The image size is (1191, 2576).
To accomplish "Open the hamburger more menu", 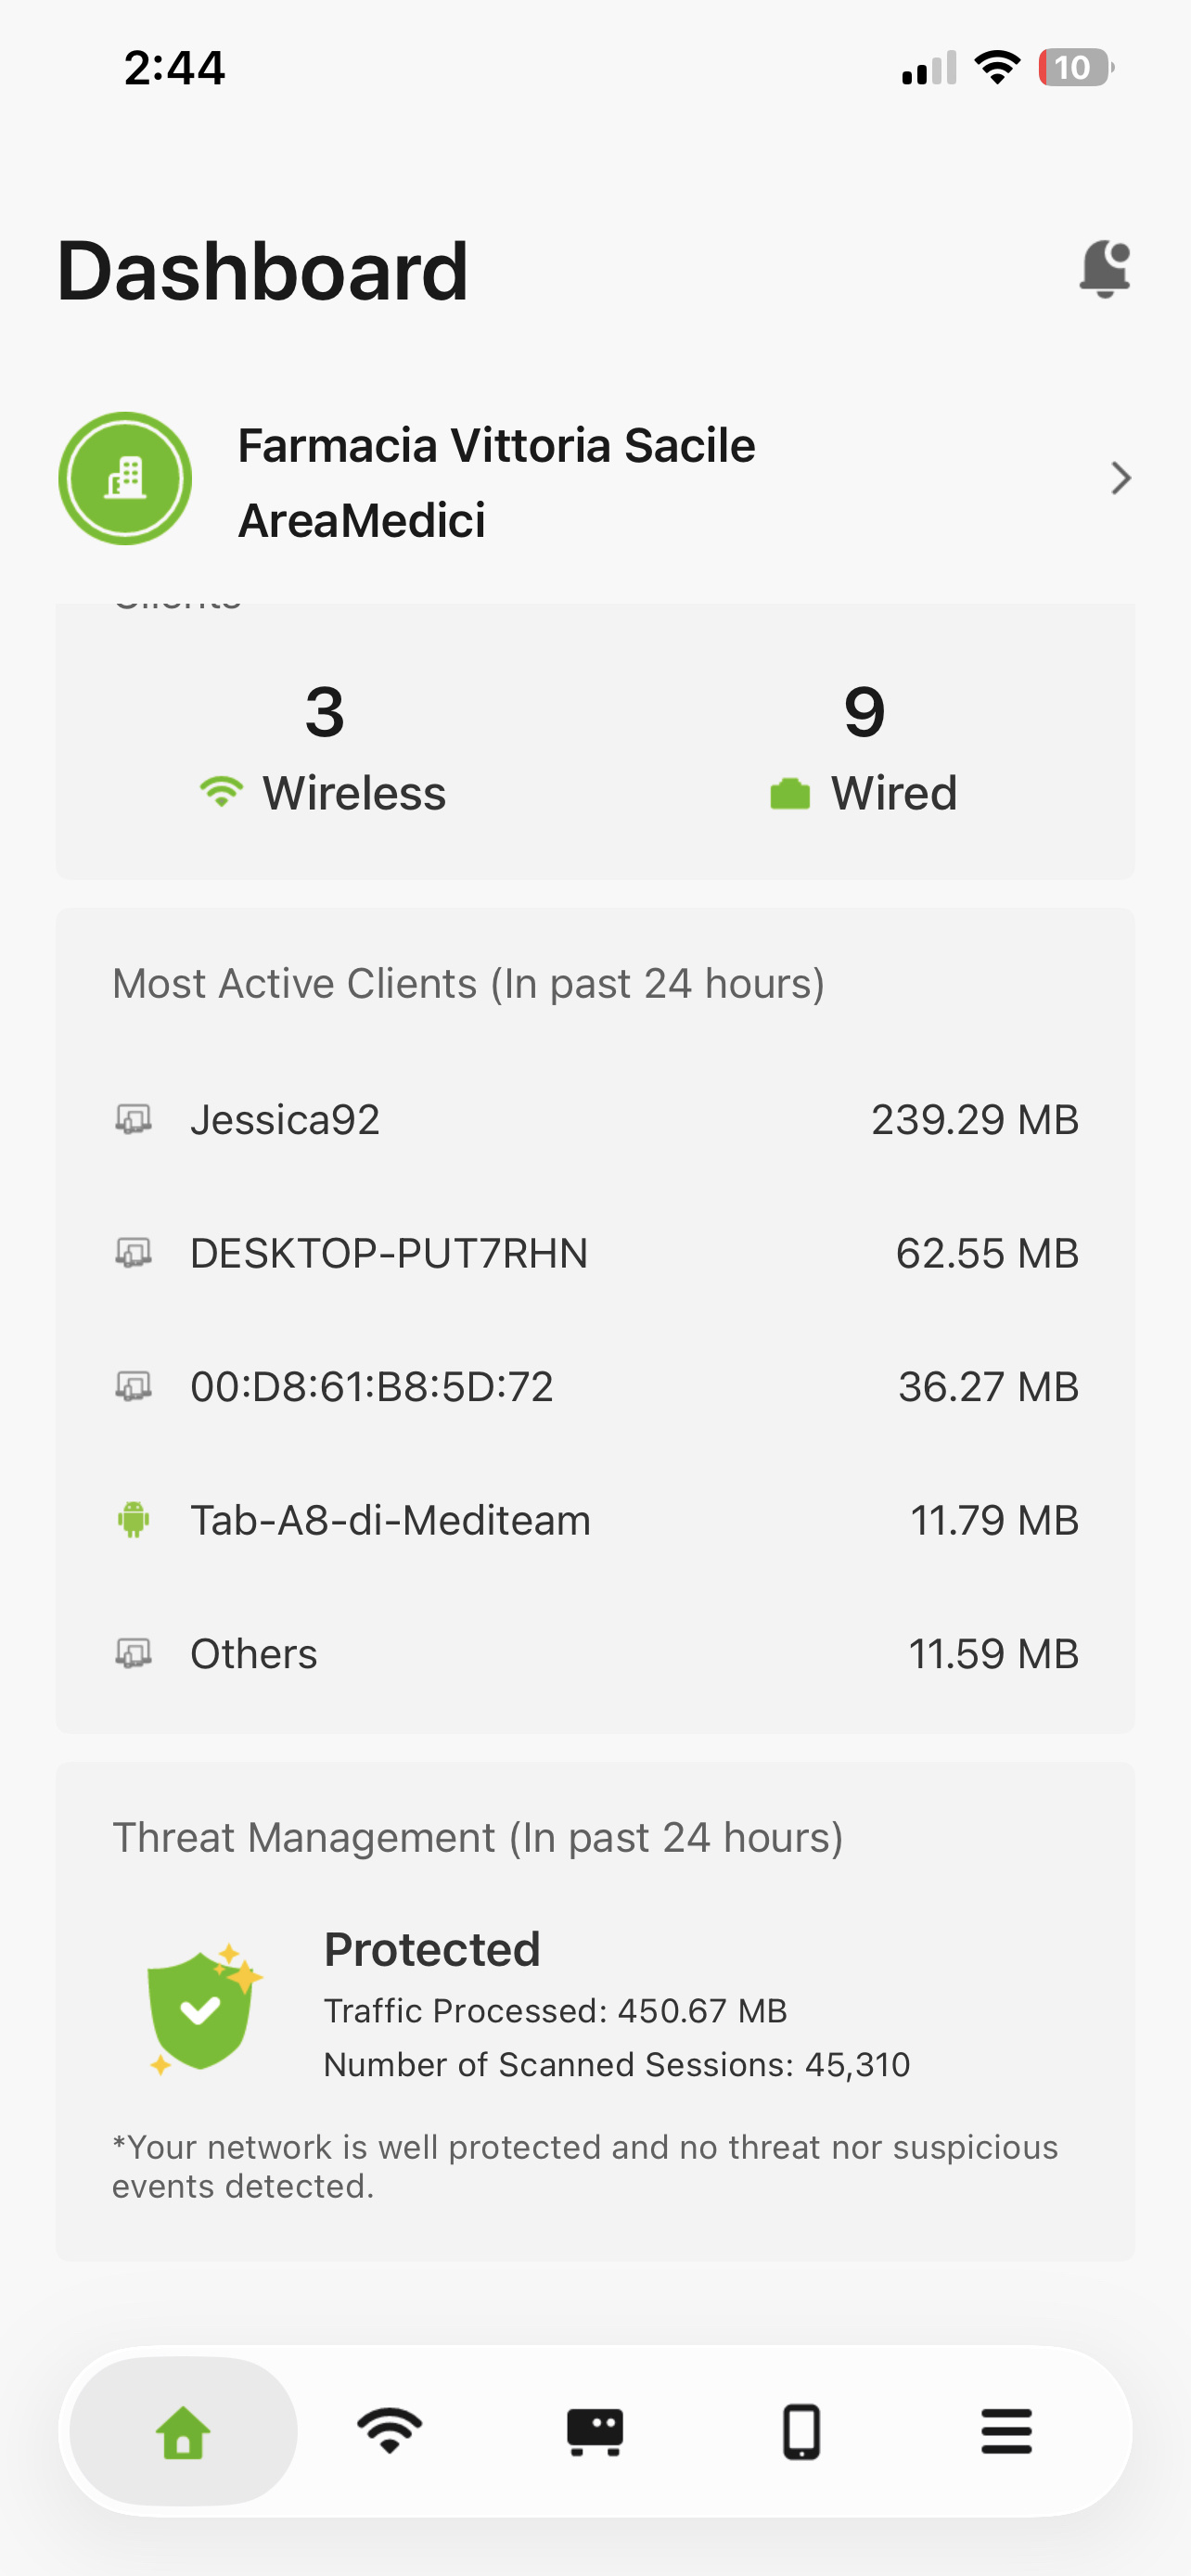I will pos(1006,2431).
